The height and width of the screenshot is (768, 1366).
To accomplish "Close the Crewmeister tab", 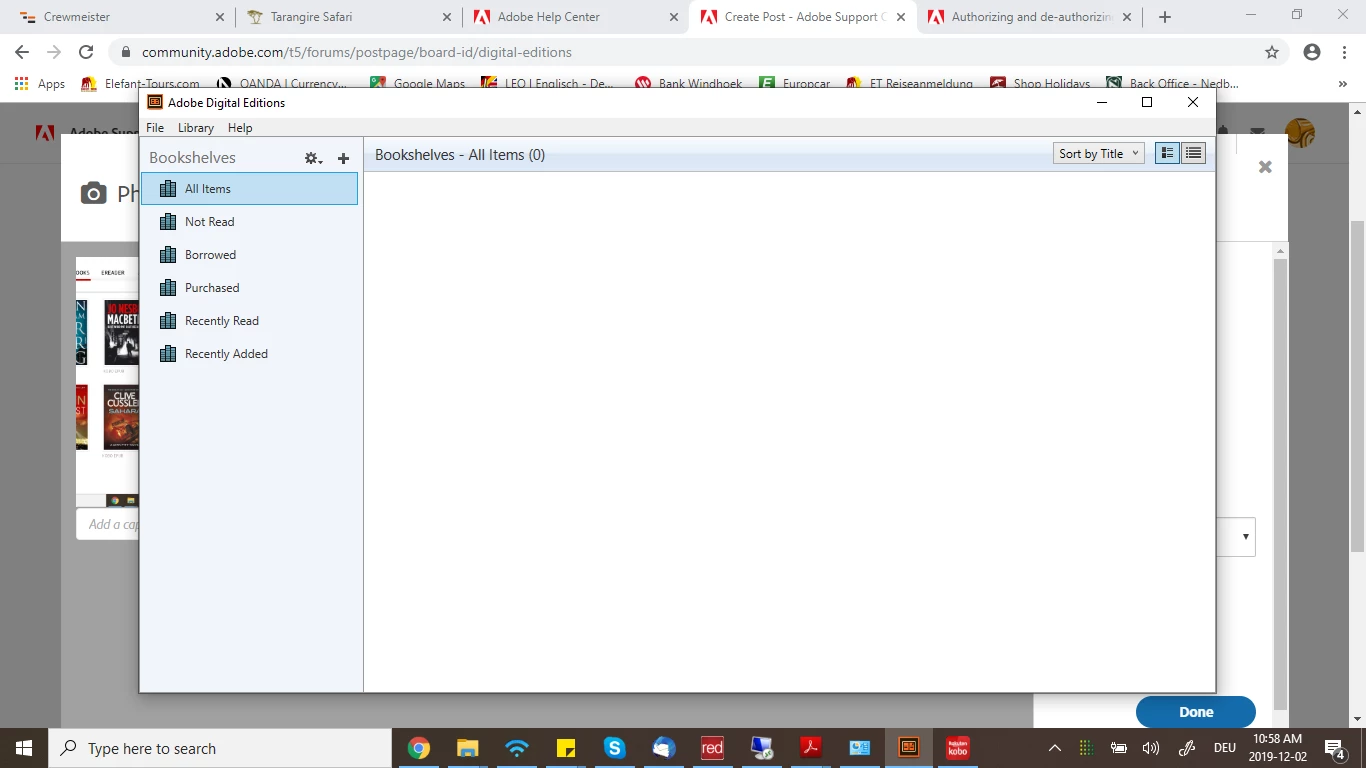I will pyautogui.click(x=220, y=17).
